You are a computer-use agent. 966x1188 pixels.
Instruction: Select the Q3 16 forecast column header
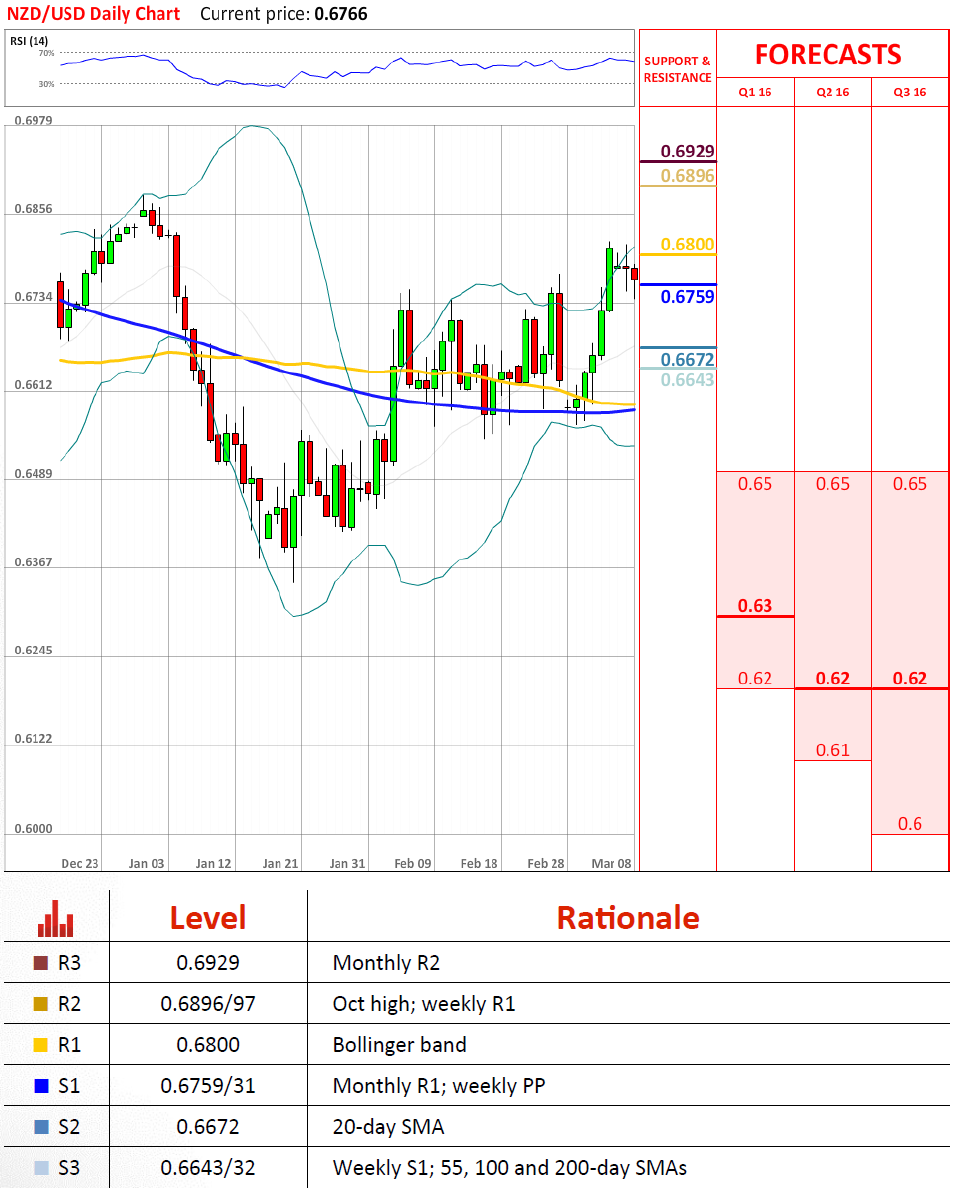(909, 92)
